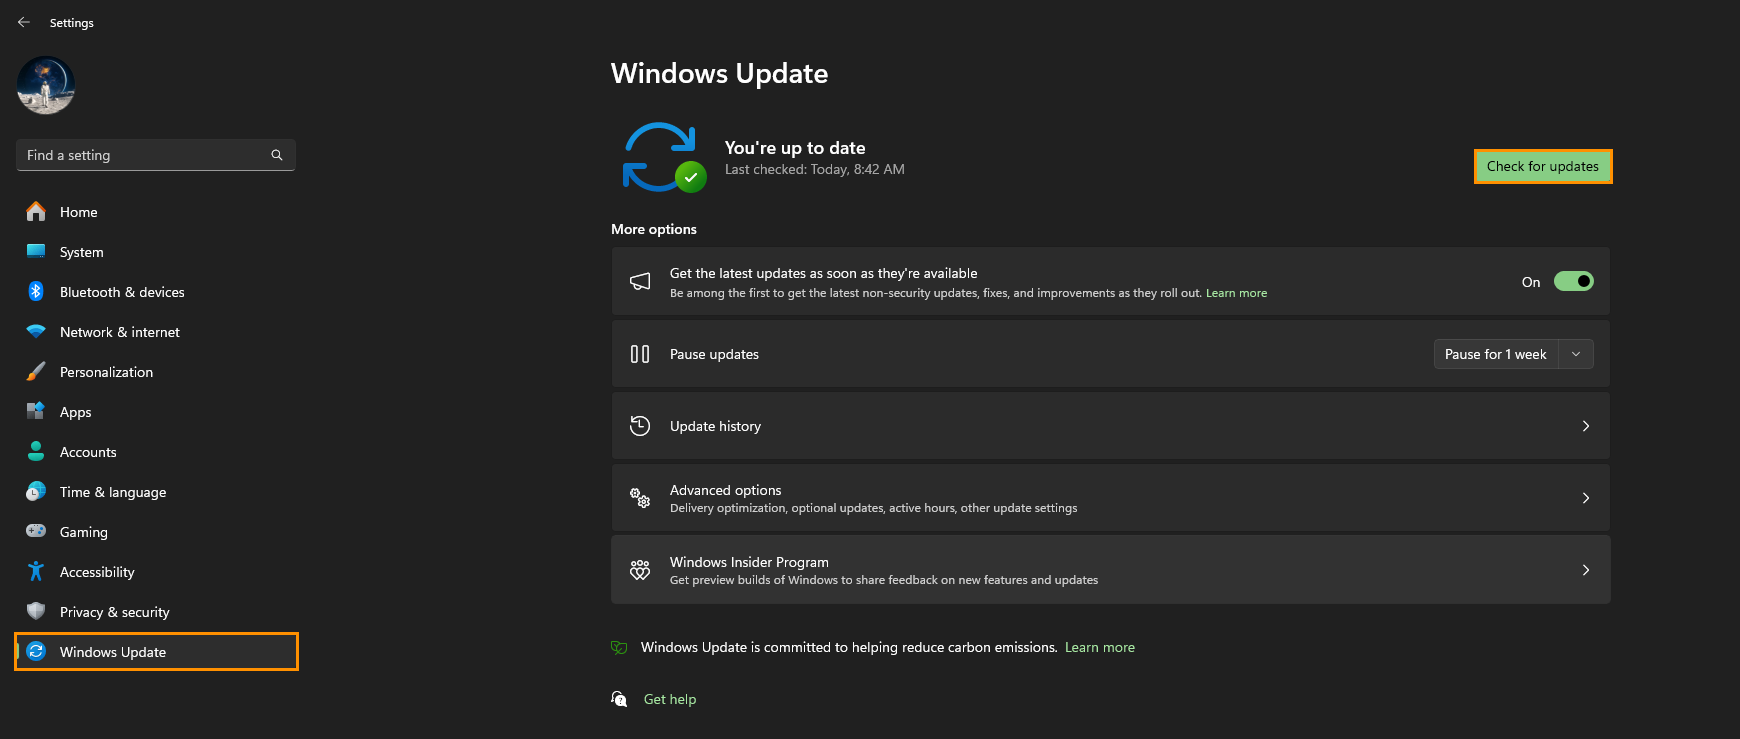Click the Accessibility figure icon
The height and width of the screenshot is (739, 1740).
tap(36, 571)
